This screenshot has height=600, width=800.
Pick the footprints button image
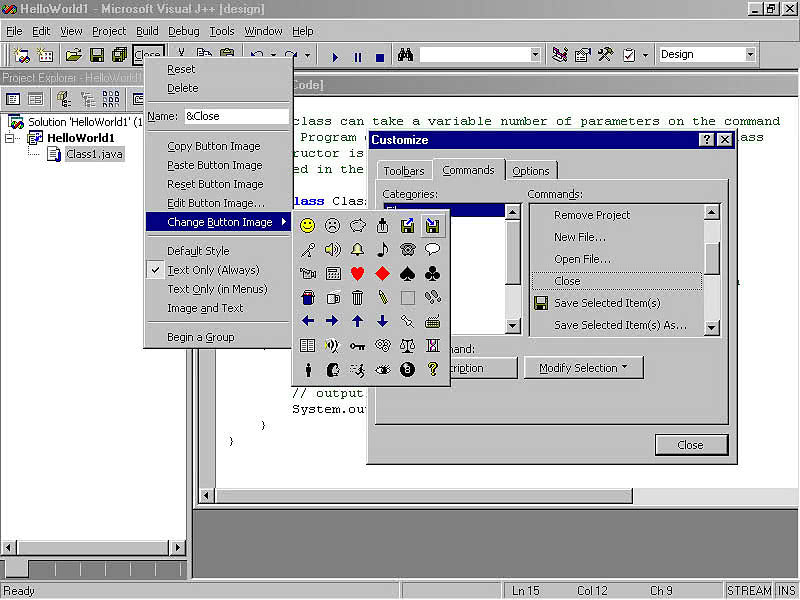(x=432, y=297)
